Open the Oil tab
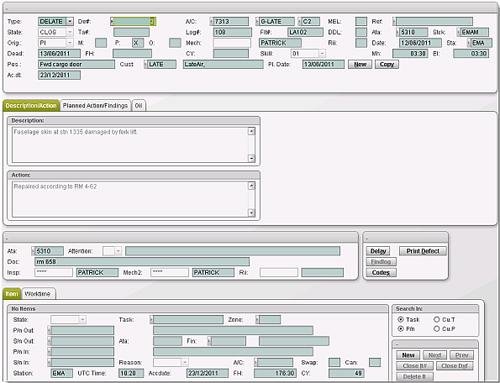This screenshot has height=383, width=500. 138,106
